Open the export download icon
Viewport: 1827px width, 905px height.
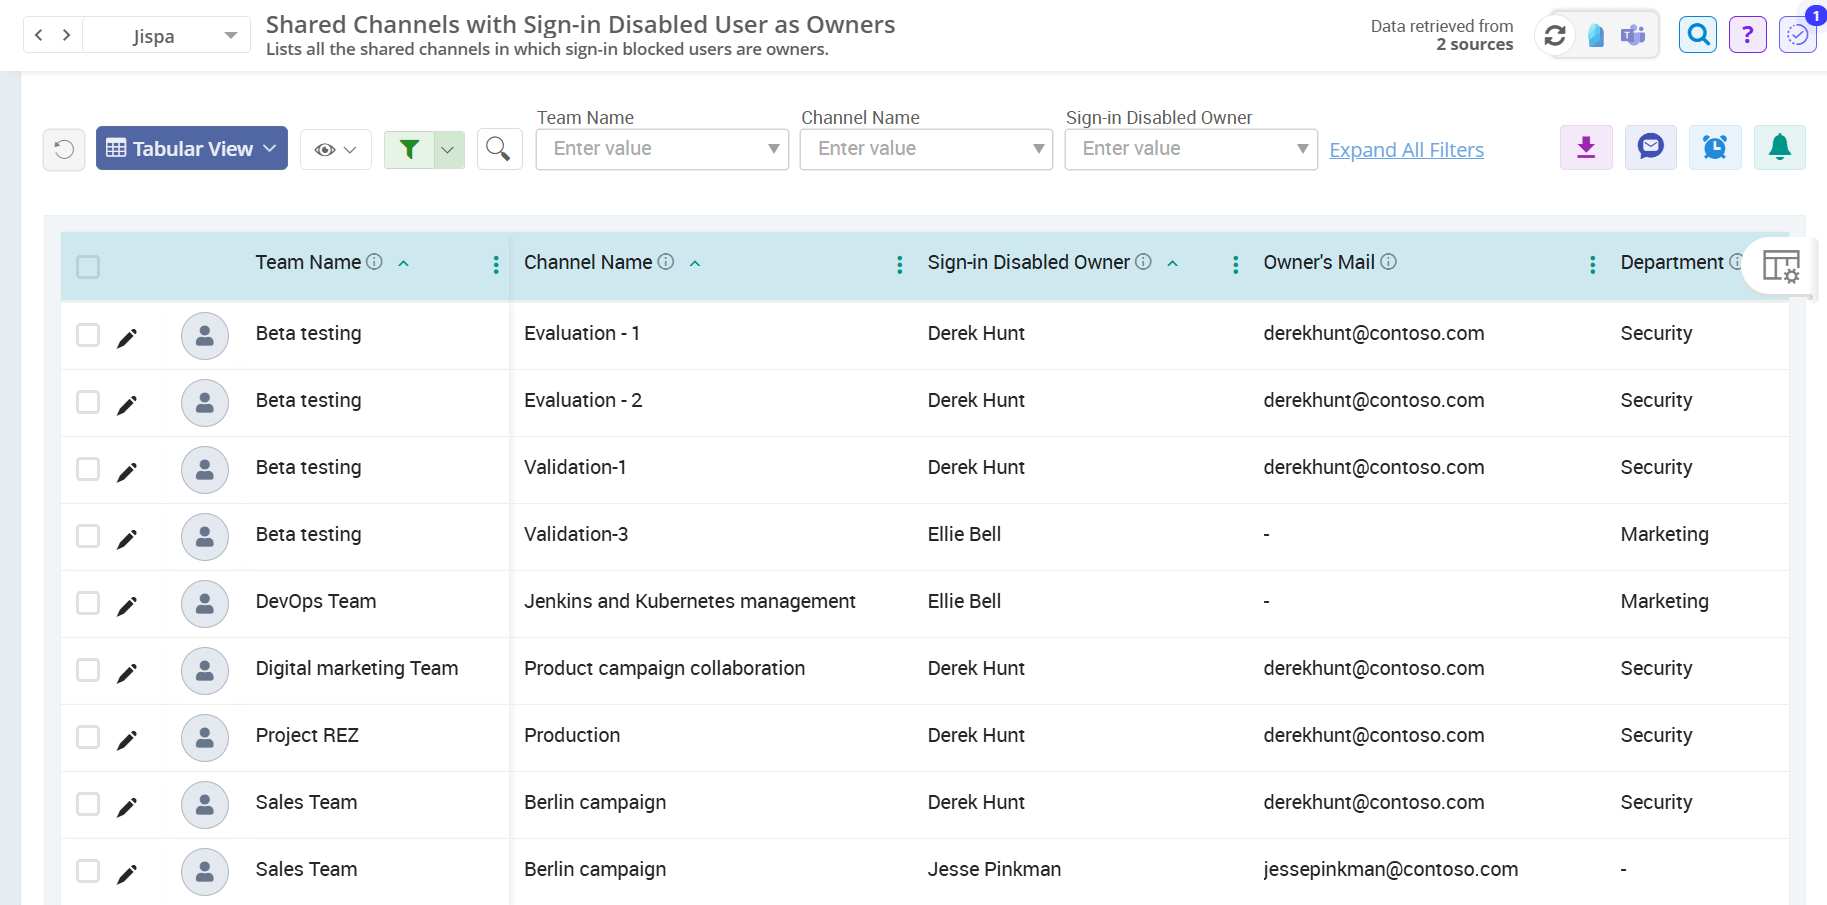click(1585, 147)
